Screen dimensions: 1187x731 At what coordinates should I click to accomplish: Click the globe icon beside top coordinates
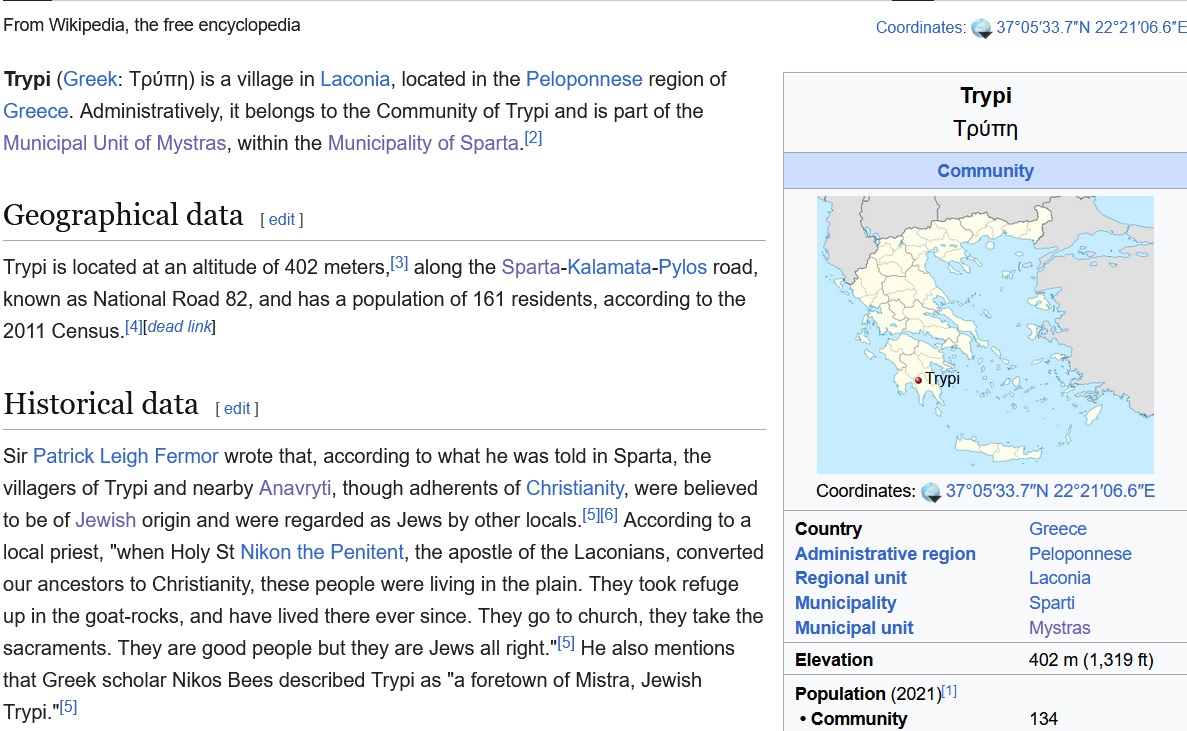[x=982, y=28]
